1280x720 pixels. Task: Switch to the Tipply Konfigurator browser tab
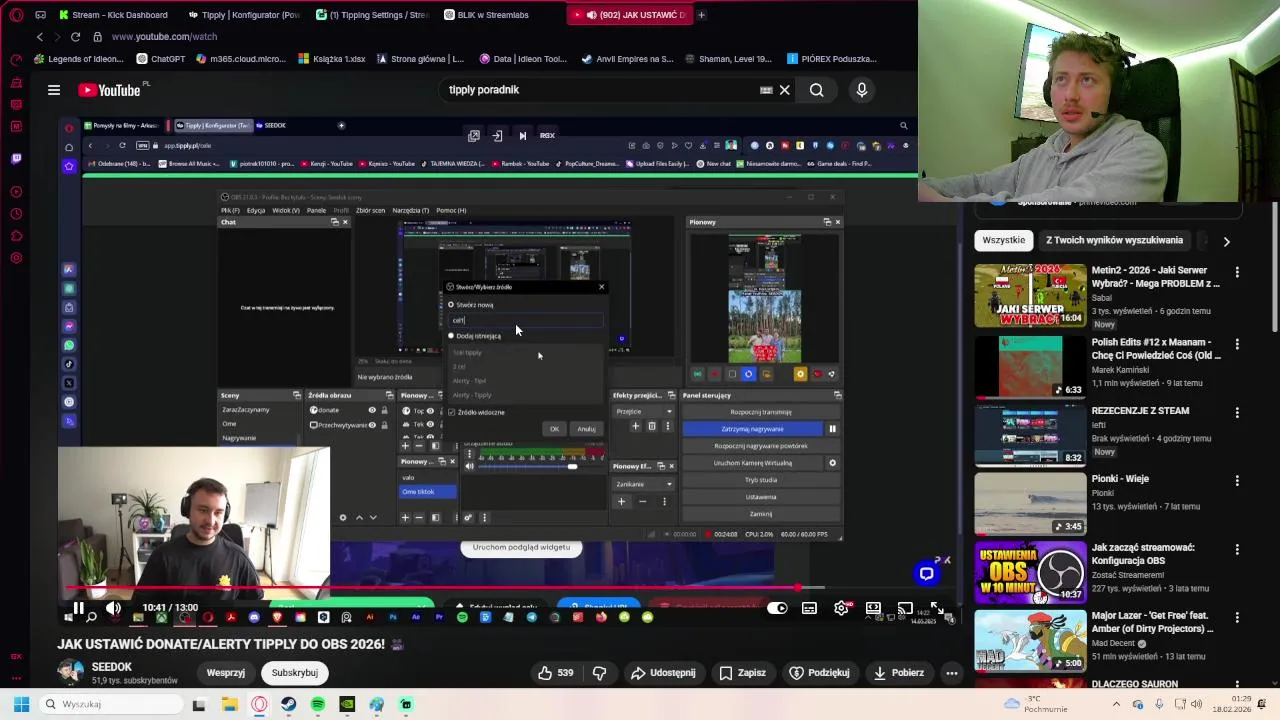(243, 15)
